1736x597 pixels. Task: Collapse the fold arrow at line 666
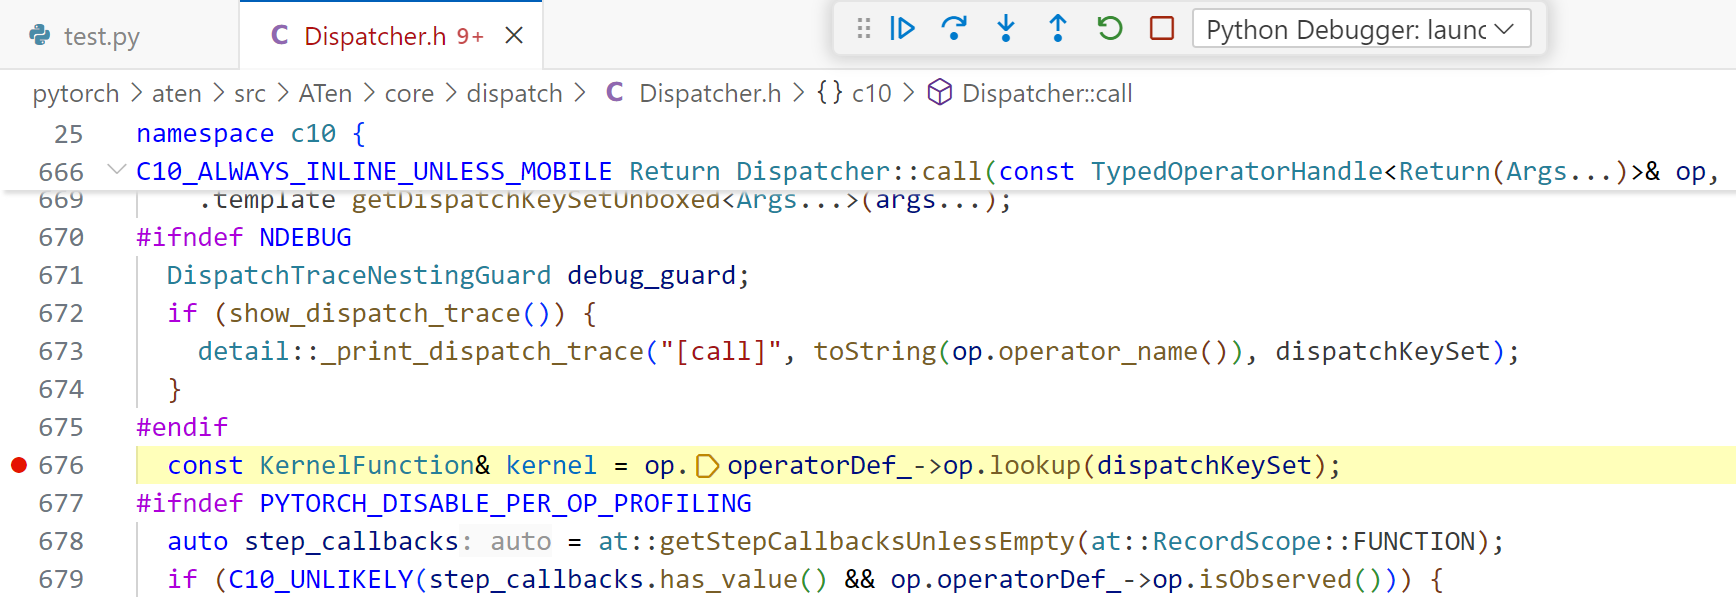pos(117,170)
